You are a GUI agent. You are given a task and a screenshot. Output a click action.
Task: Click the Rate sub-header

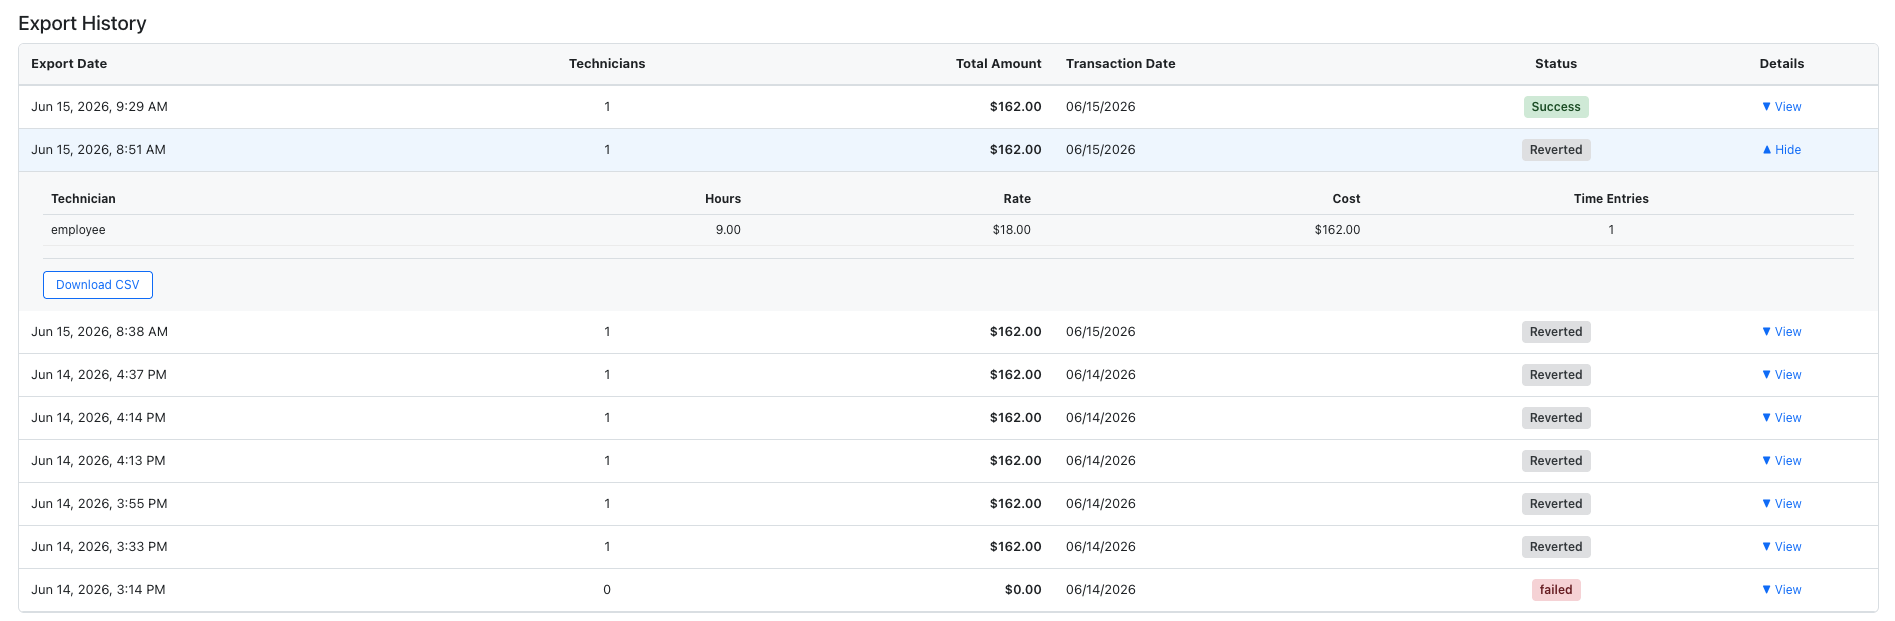1017,199
